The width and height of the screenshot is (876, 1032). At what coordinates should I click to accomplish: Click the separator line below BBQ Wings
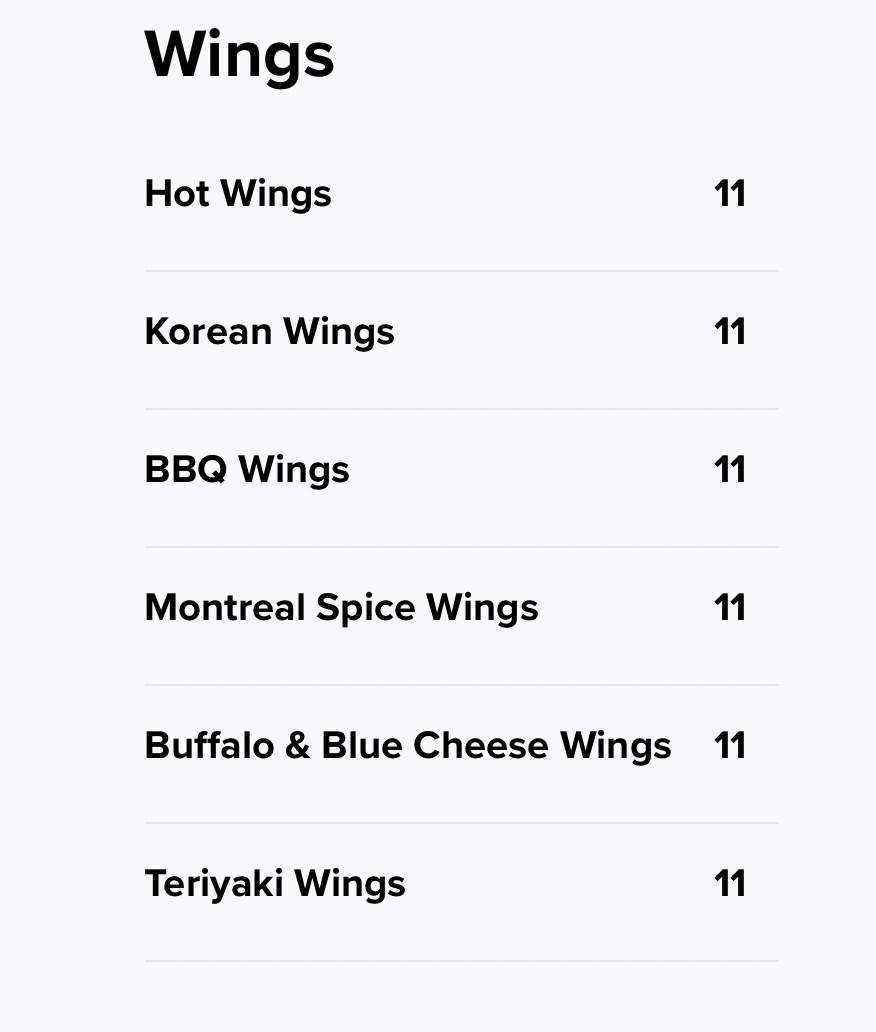point(461,547)
